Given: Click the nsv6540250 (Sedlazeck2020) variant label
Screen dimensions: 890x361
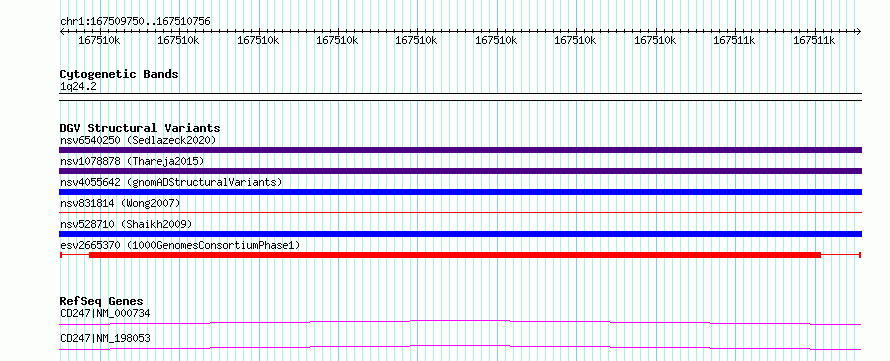Looking at the screenshot, I should coord(138,140).
